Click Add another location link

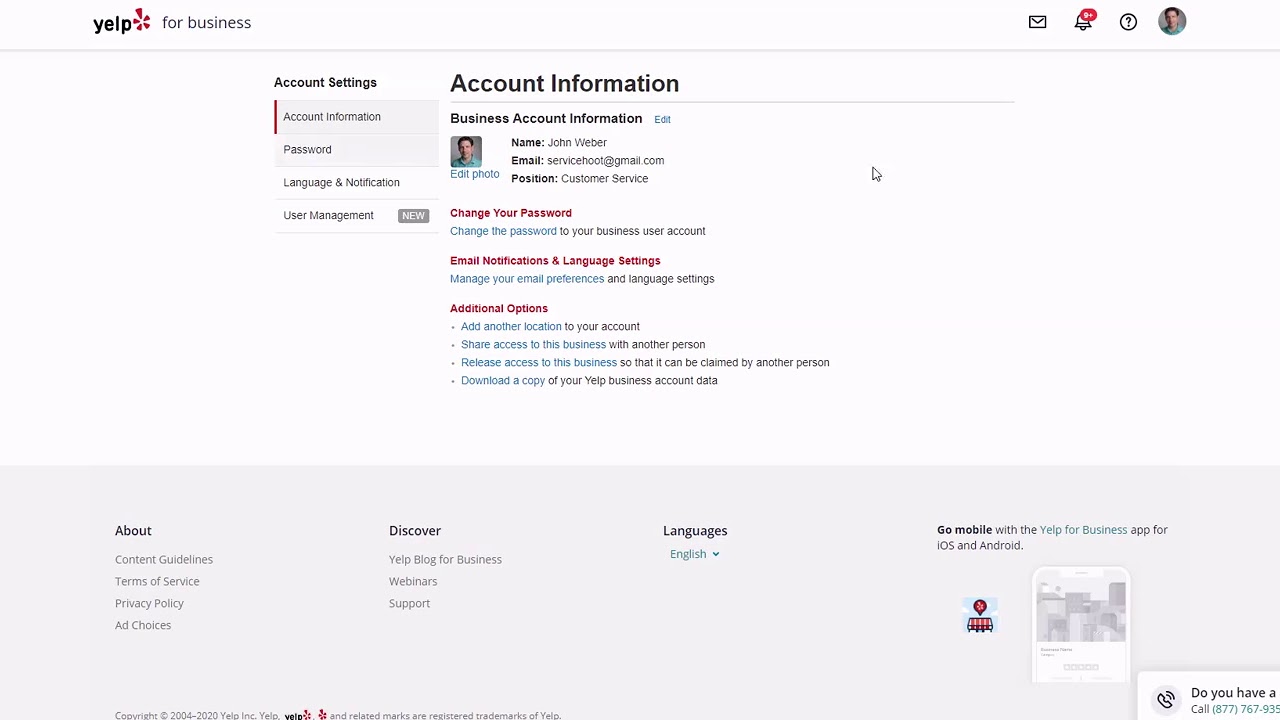coord(511,327)
